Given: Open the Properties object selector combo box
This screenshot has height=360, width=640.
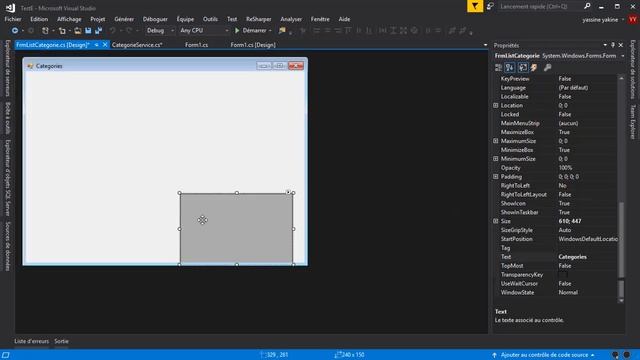Looking at the screenshot, I should (559, 56).
